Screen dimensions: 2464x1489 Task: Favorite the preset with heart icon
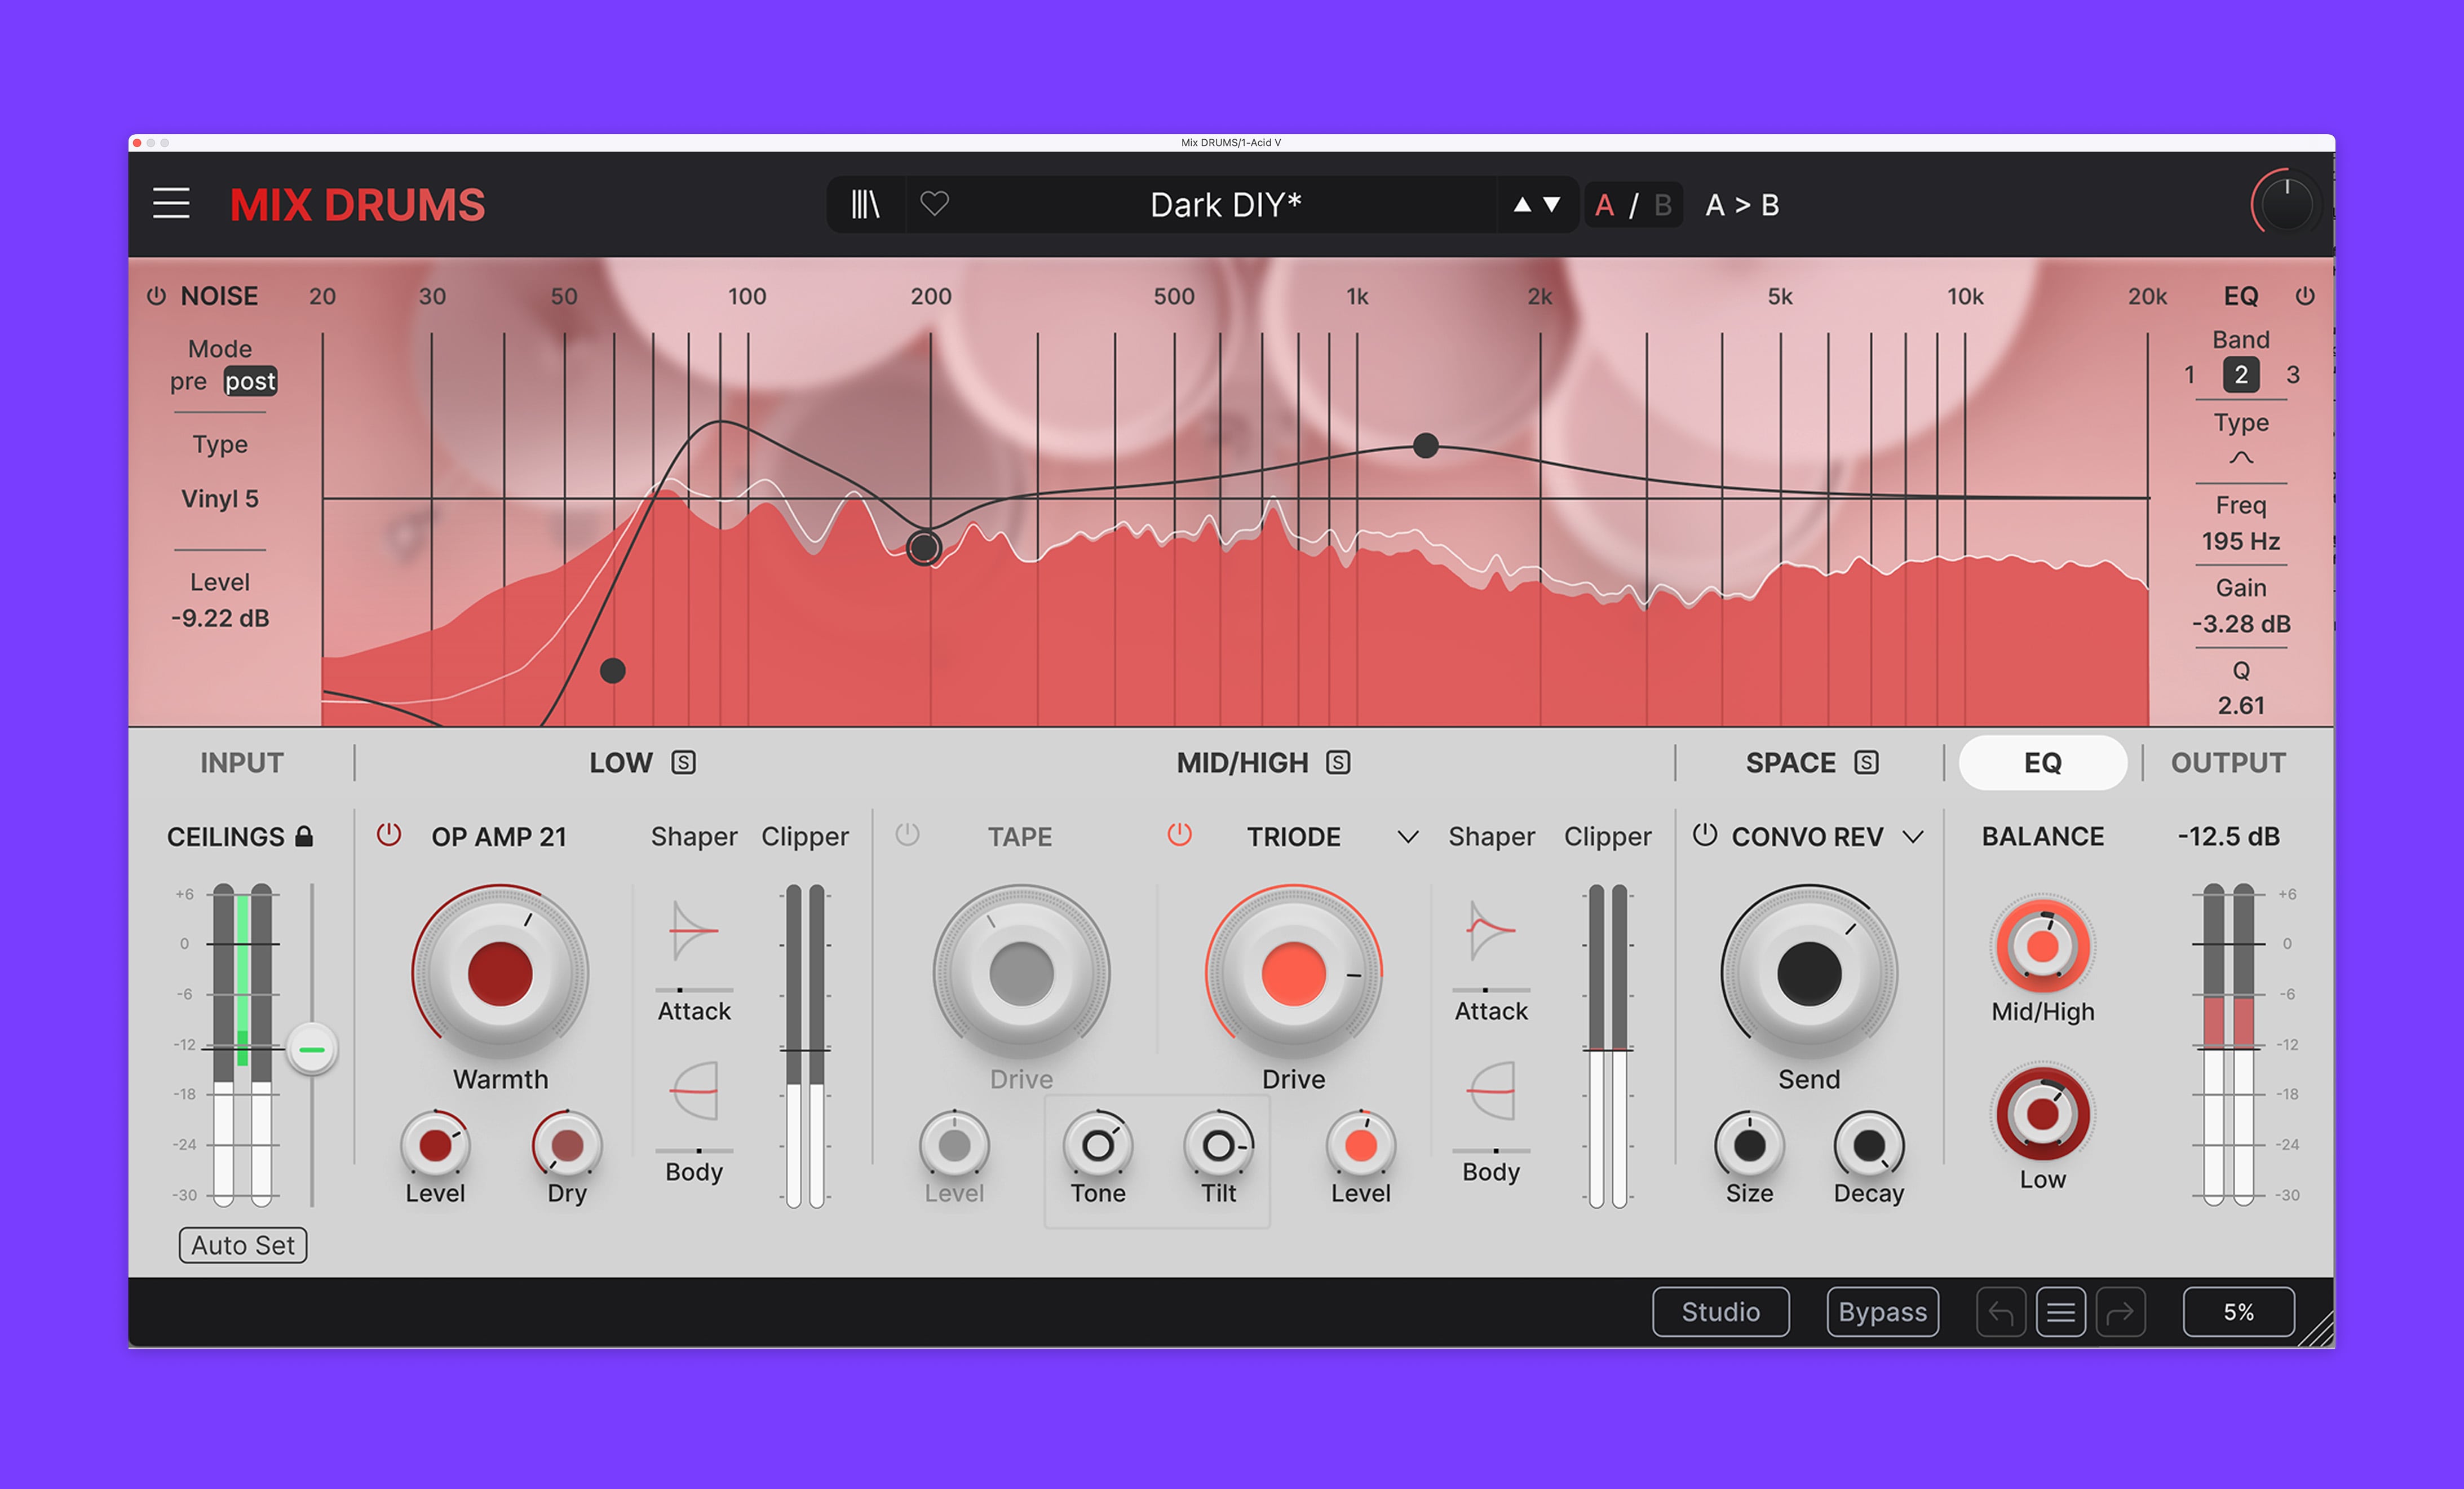(934, 204)
